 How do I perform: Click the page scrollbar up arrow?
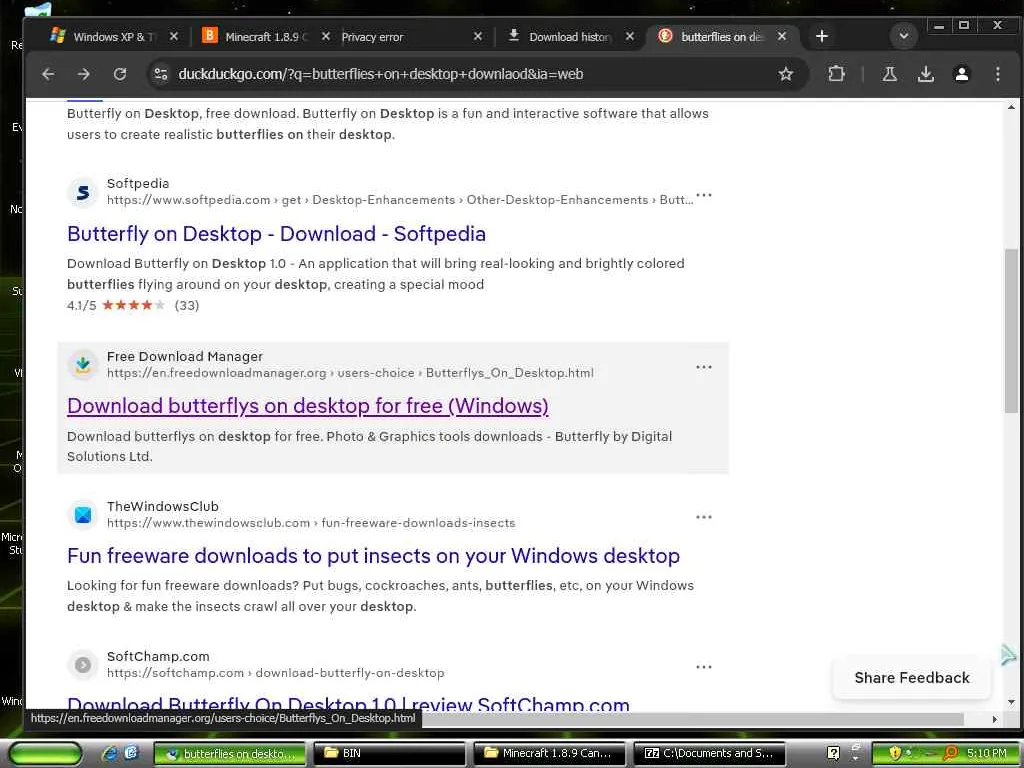1011,107
